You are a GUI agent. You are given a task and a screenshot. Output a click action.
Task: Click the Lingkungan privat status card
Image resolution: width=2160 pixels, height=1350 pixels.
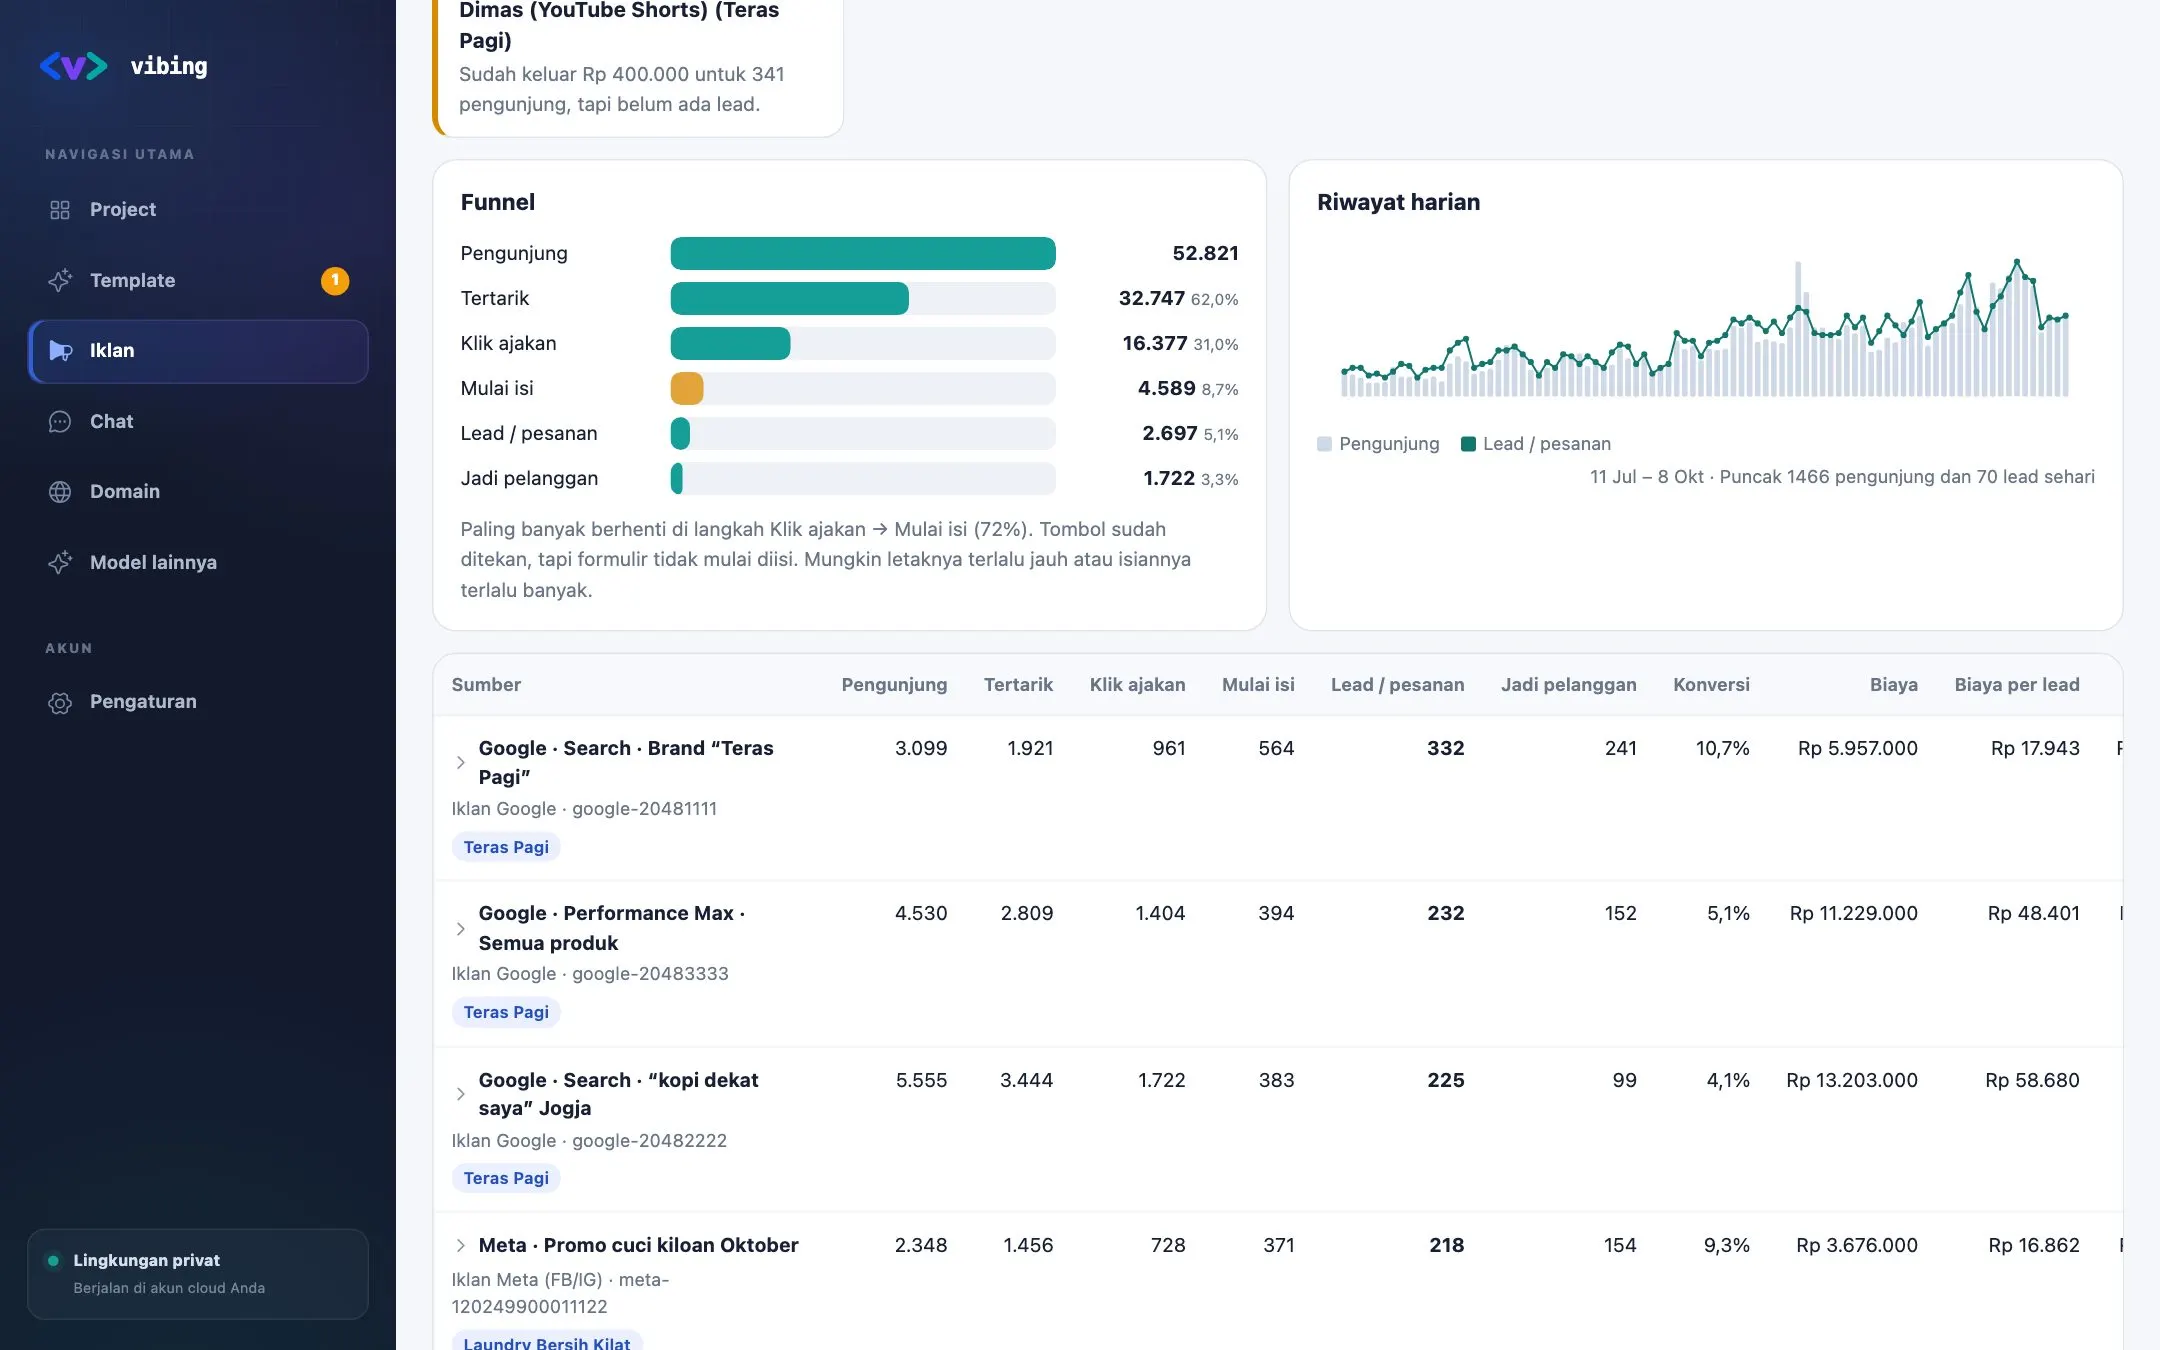(198, 1274)
